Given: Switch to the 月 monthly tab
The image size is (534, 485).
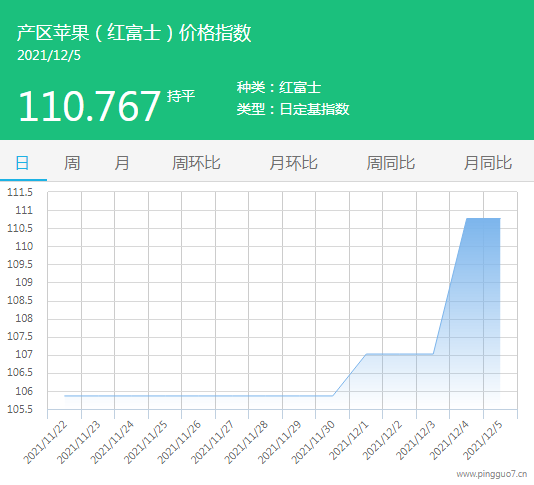Looking at the screenshot, I should [x=122, y=163].
